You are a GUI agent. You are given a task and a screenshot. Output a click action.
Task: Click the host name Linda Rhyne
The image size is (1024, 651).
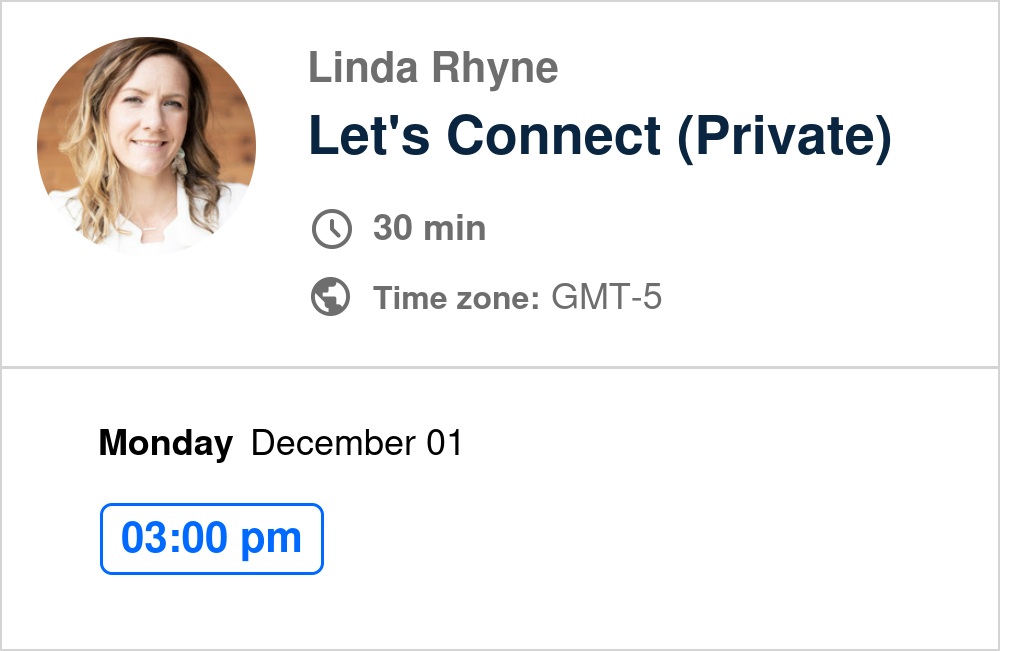tap(433, 69)
